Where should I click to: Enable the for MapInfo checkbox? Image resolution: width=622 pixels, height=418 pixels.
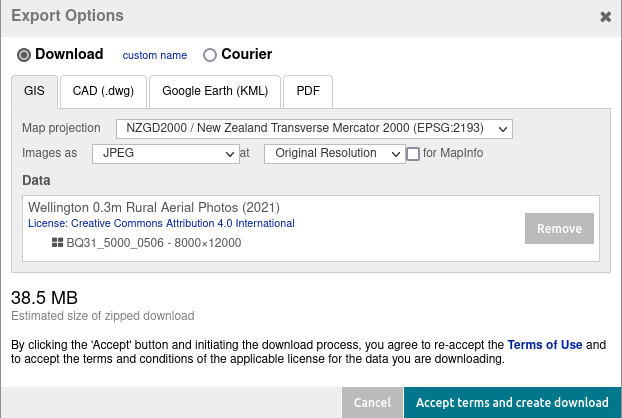pyautogui.click(x=413, y=154)
